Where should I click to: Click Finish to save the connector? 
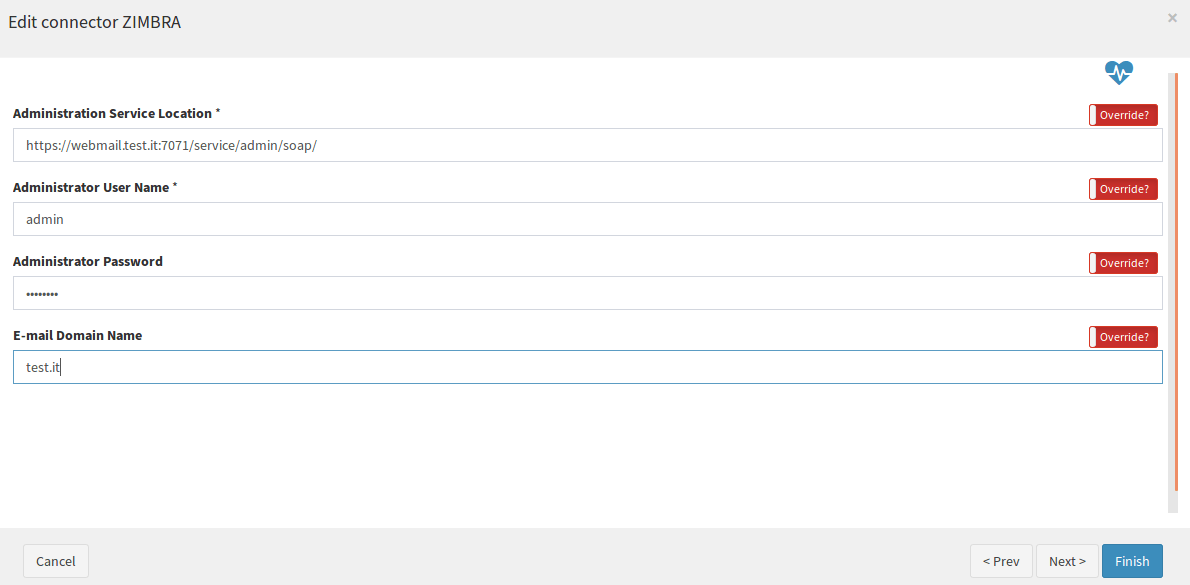[x=1132, y=561]
